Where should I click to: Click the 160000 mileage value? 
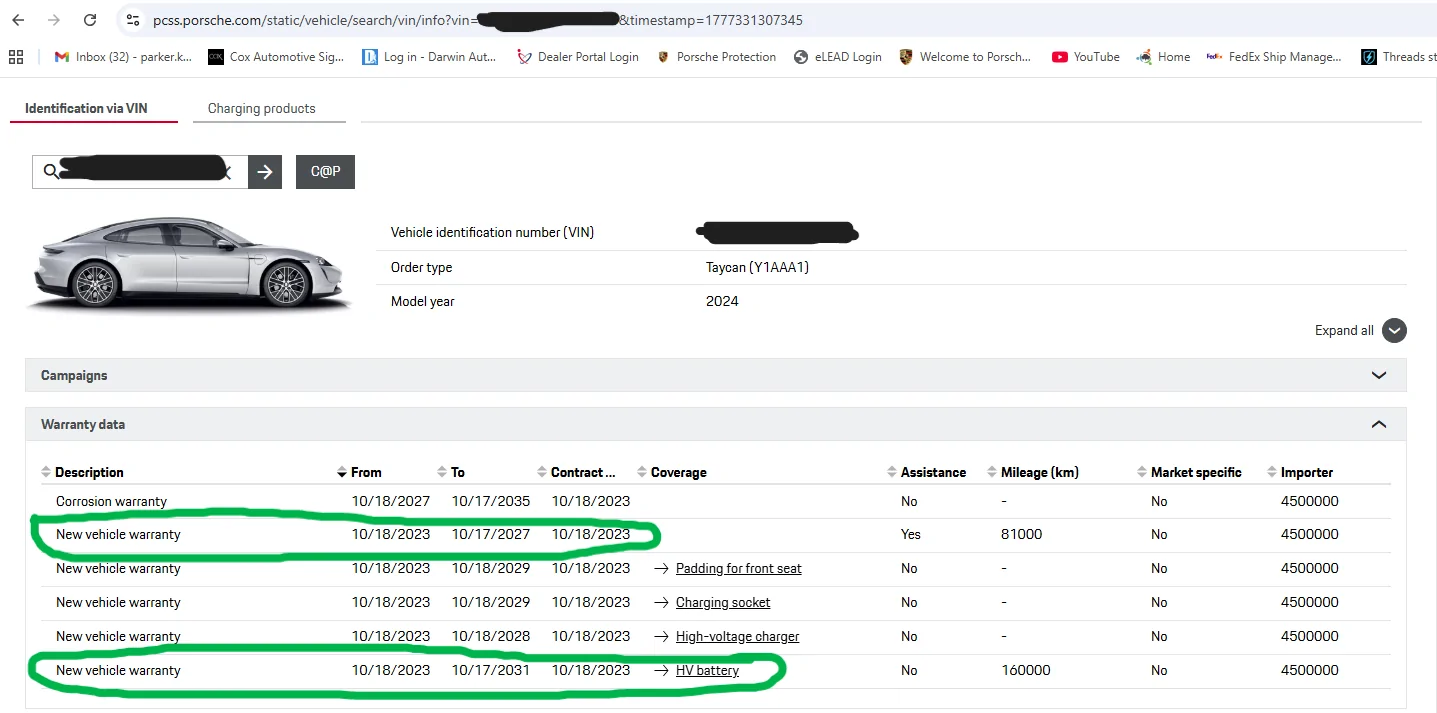click(x=1026, y=671)
